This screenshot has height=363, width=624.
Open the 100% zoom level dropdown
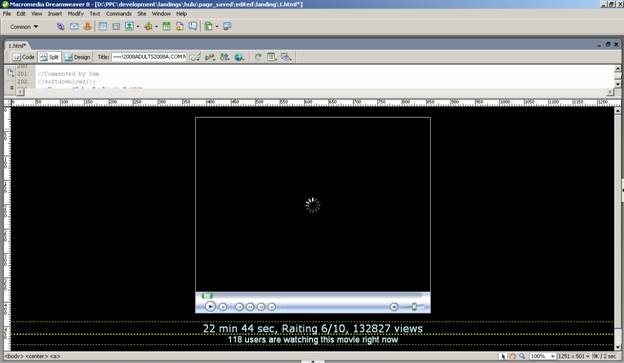[542, 356]
